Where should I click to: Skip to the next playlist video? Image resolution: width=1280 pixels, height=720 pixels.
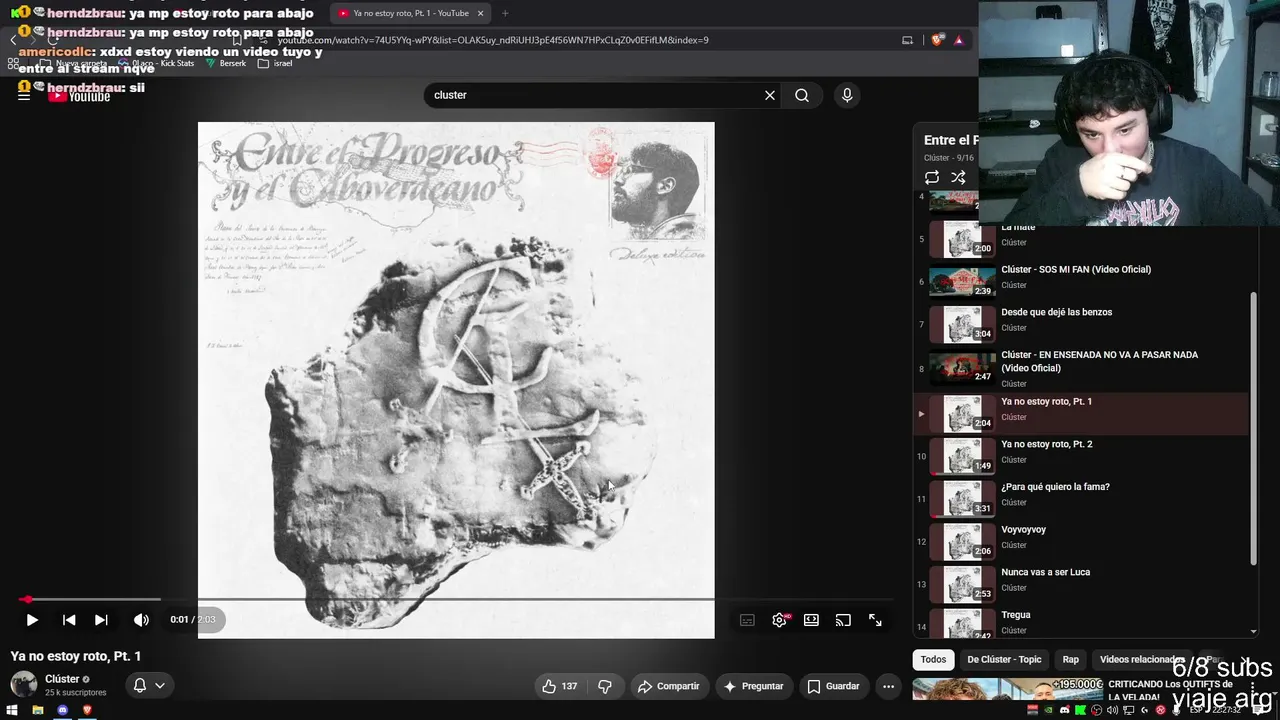point(101,620)
